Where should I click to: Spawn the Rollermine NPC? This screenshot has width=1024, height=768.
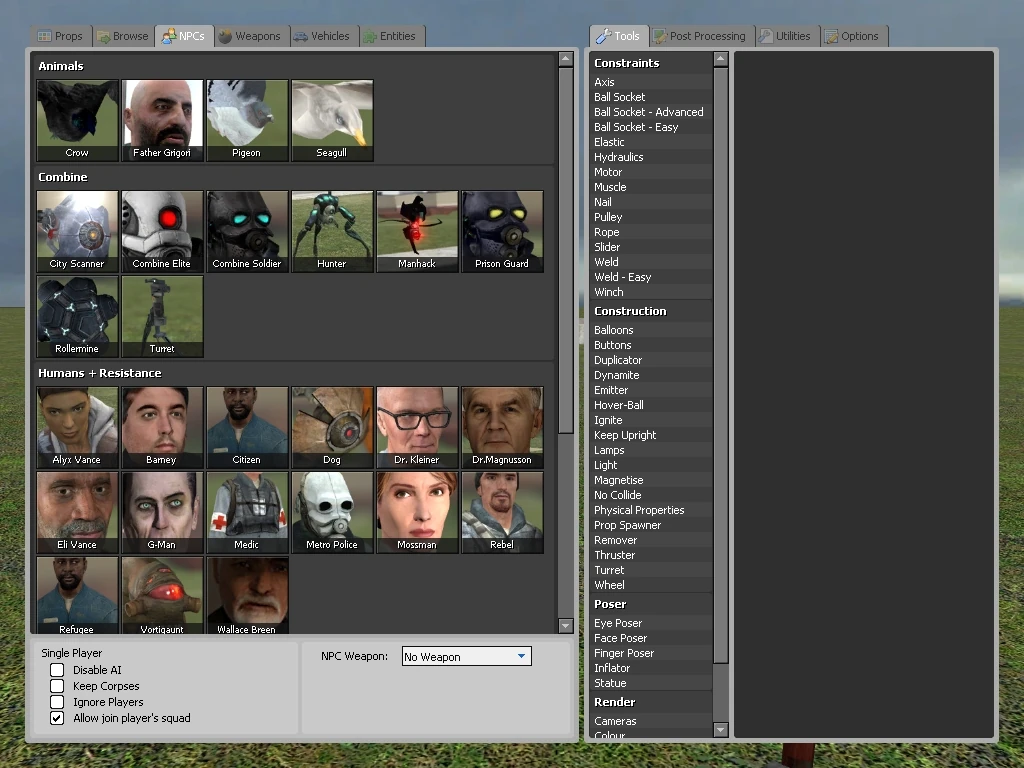point(77,316)
